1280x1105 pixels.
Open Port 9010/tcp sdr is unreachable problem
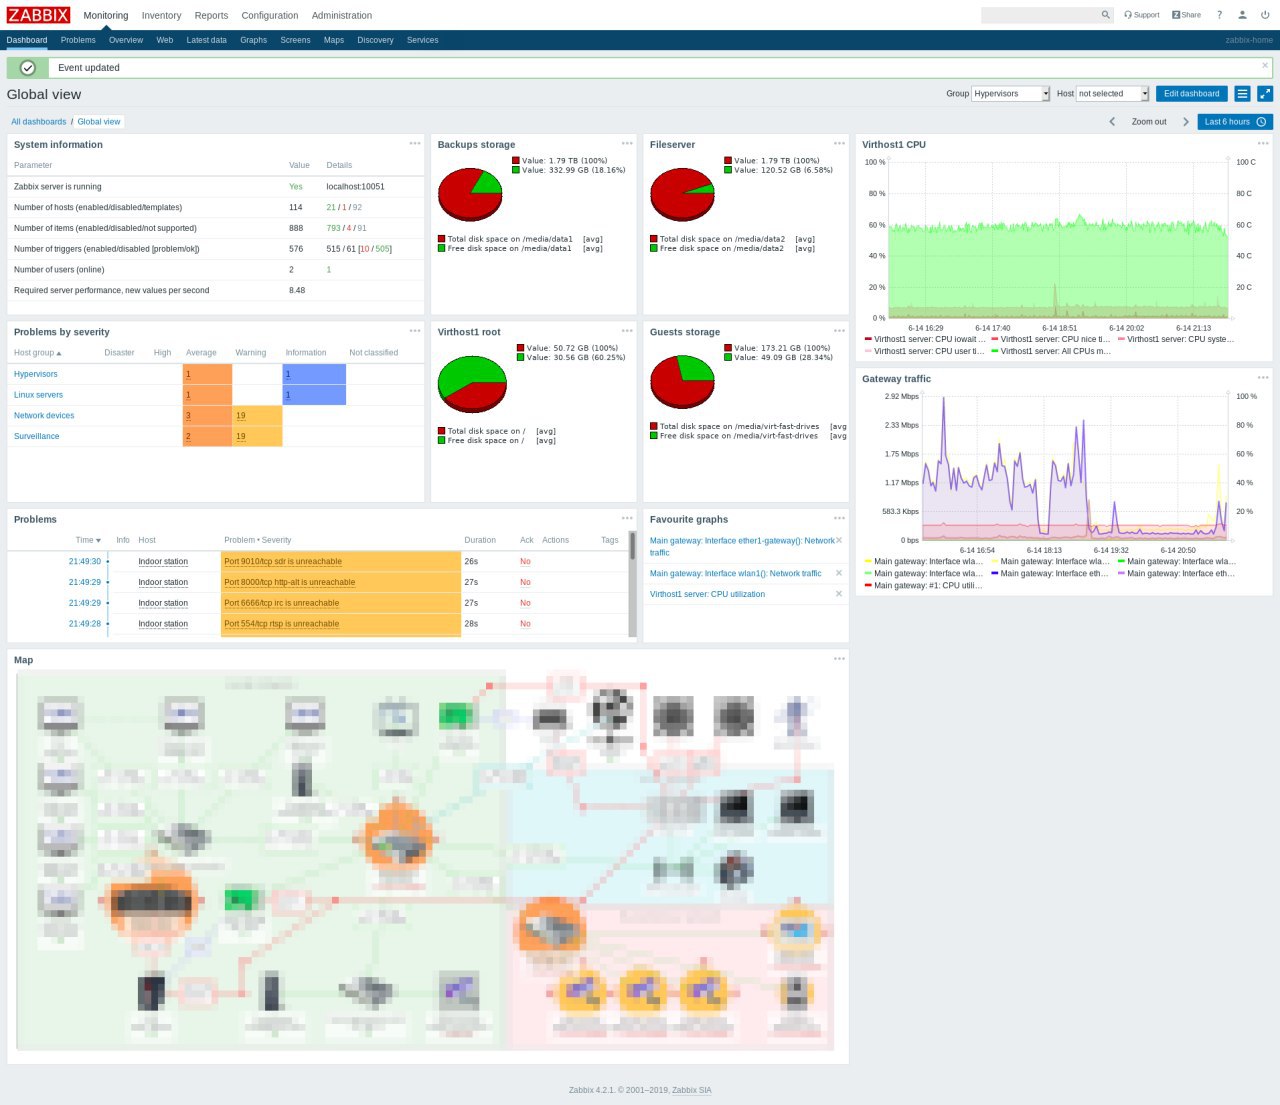click(283, 562)
